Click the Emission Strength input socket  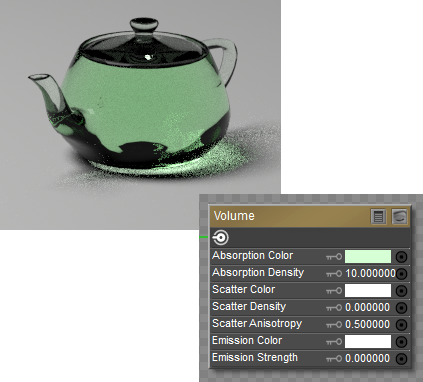[x=401, y=359]
